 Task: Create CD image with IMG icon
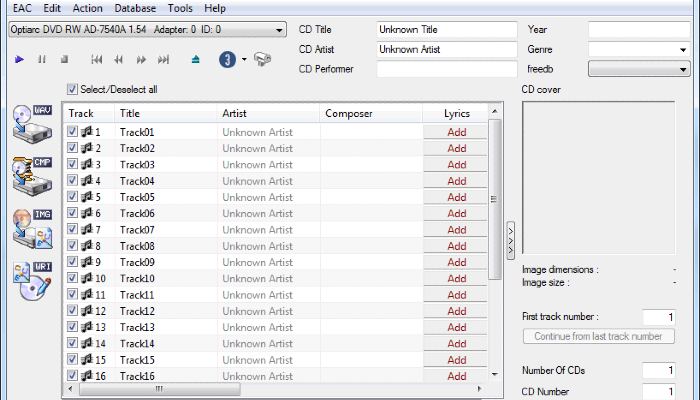pos(33,229)
